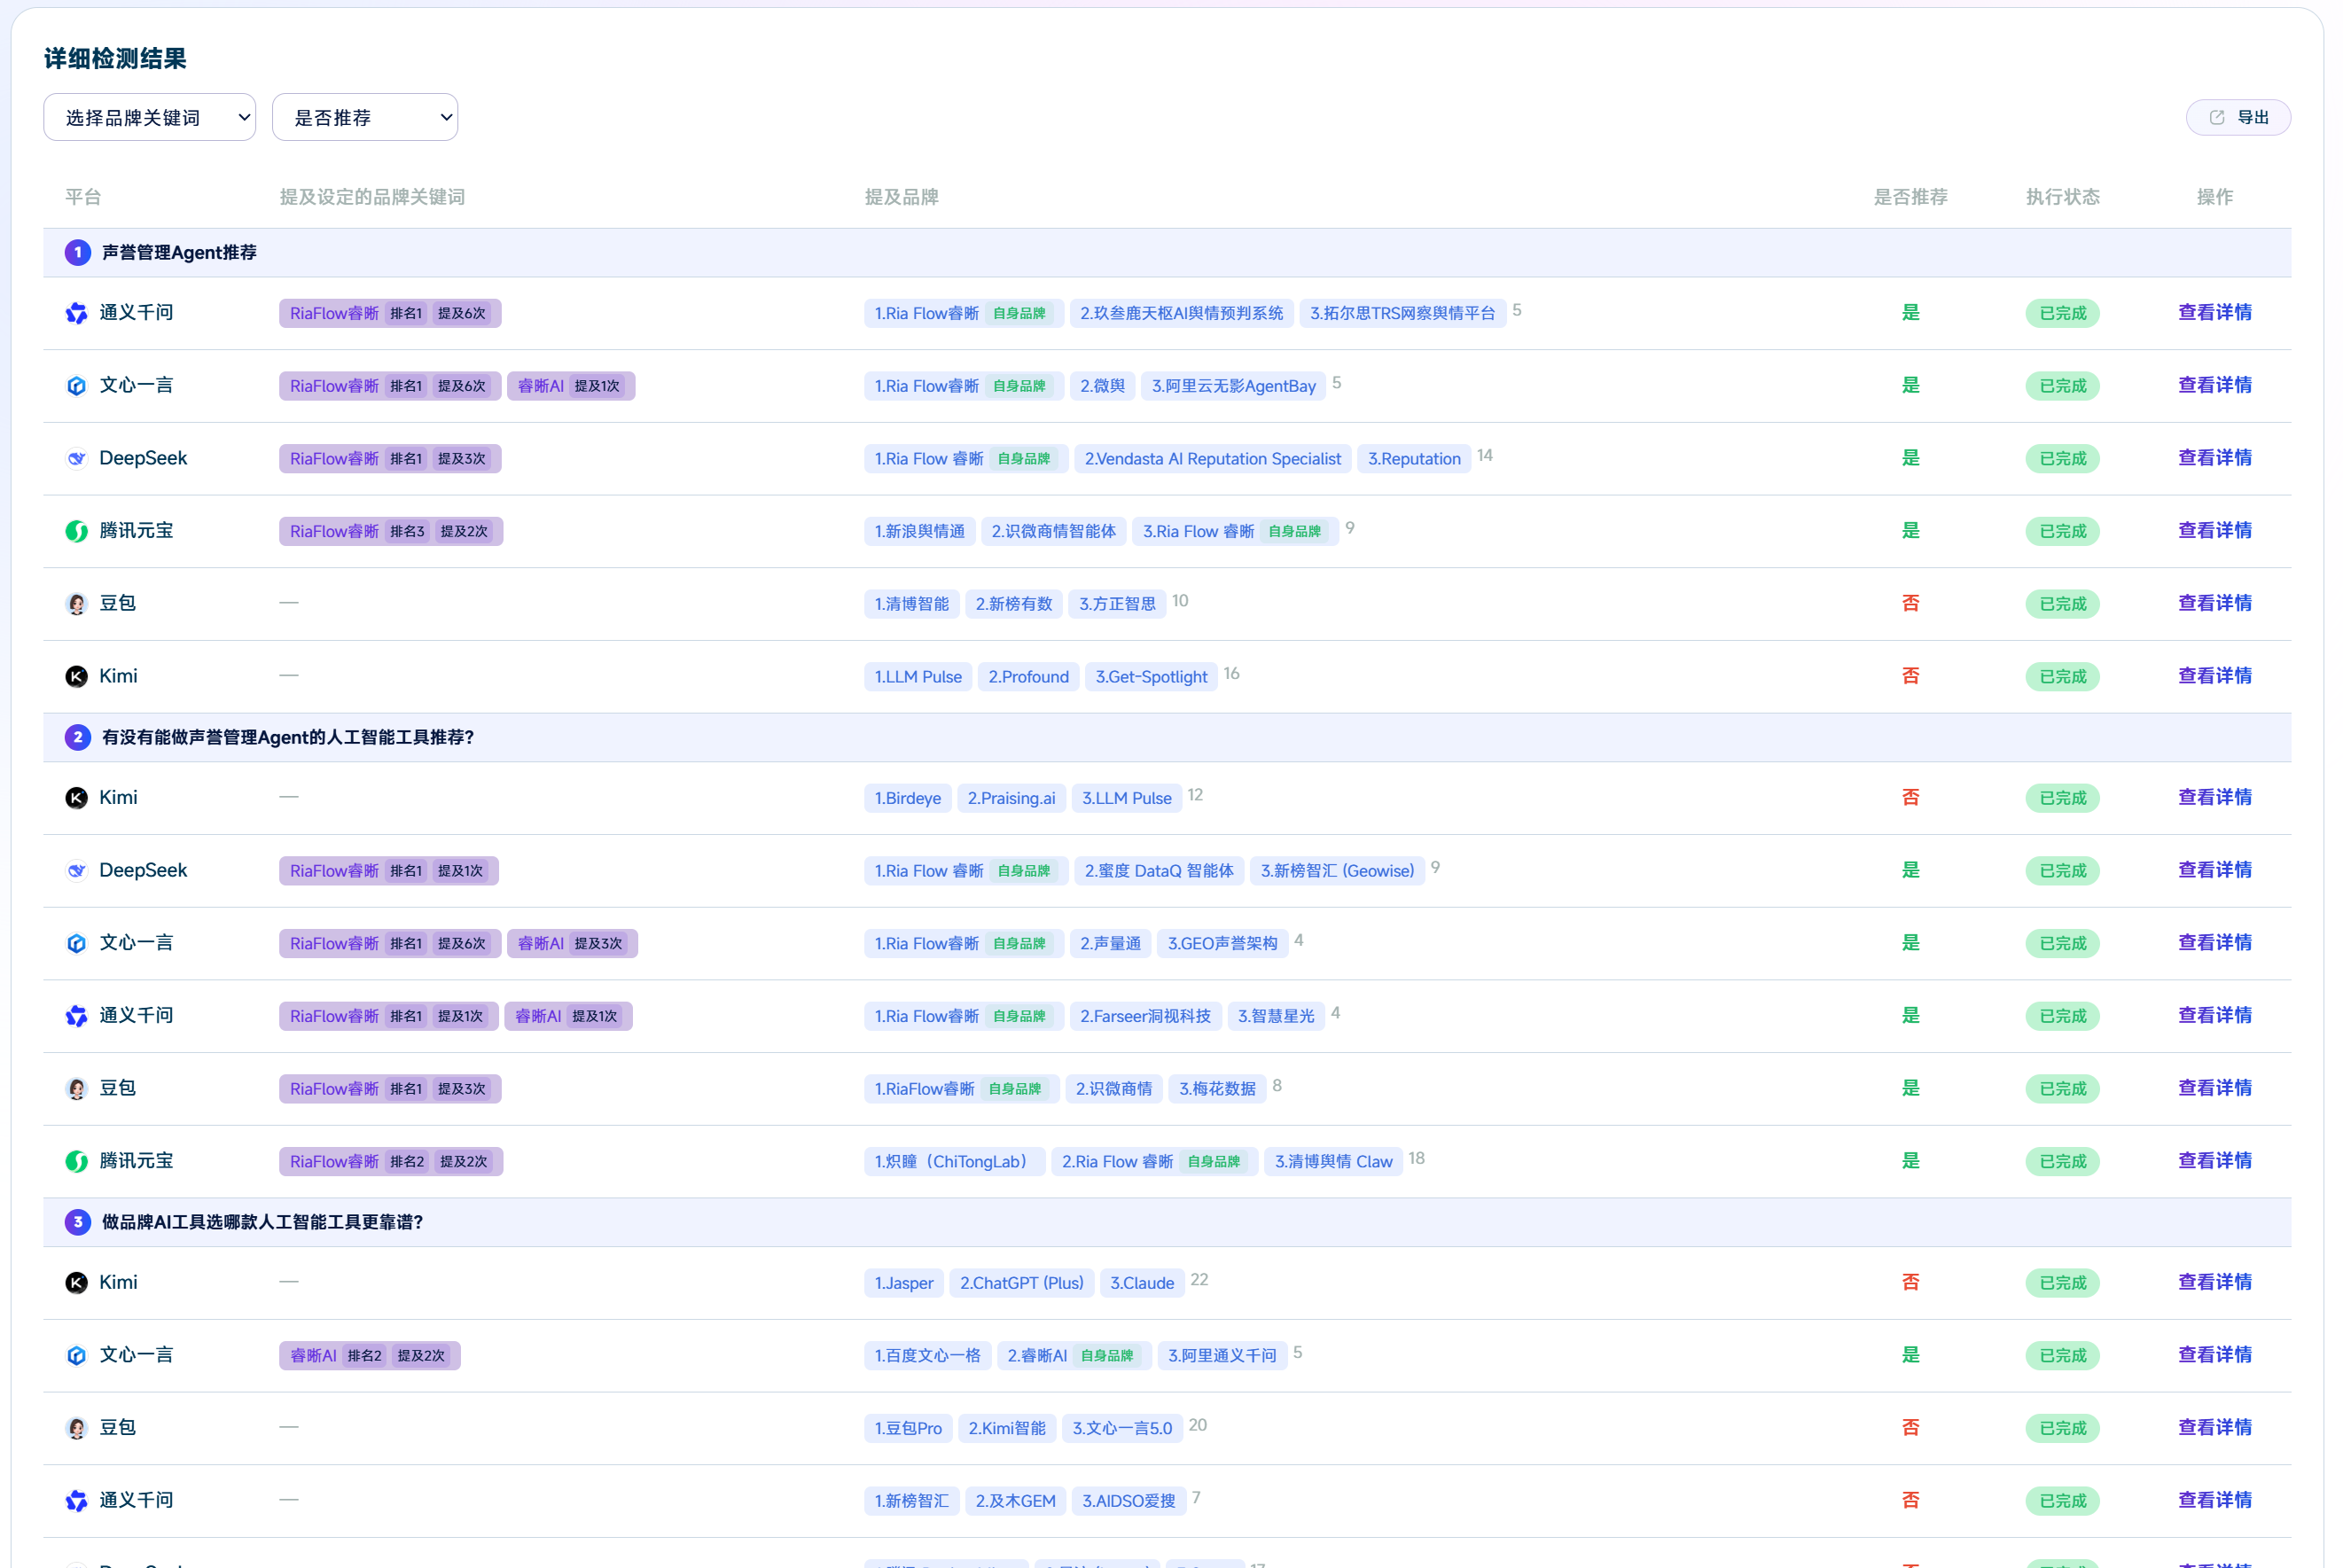Image resolution: width=2343 pixels, height=1568 pixels.
Task: Click the 通义千问 icon in the first group
Action: coord(76,313)
